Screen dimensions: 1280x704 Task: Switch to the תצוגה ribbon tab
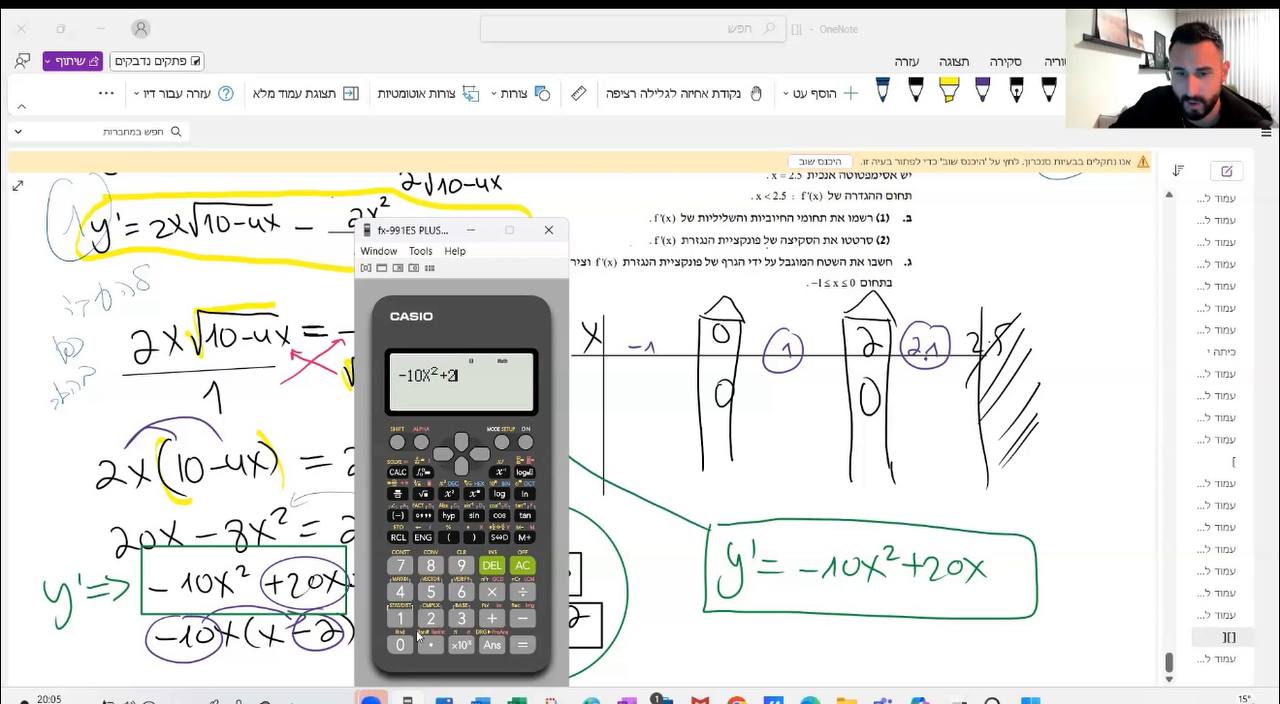click(954, 61)
